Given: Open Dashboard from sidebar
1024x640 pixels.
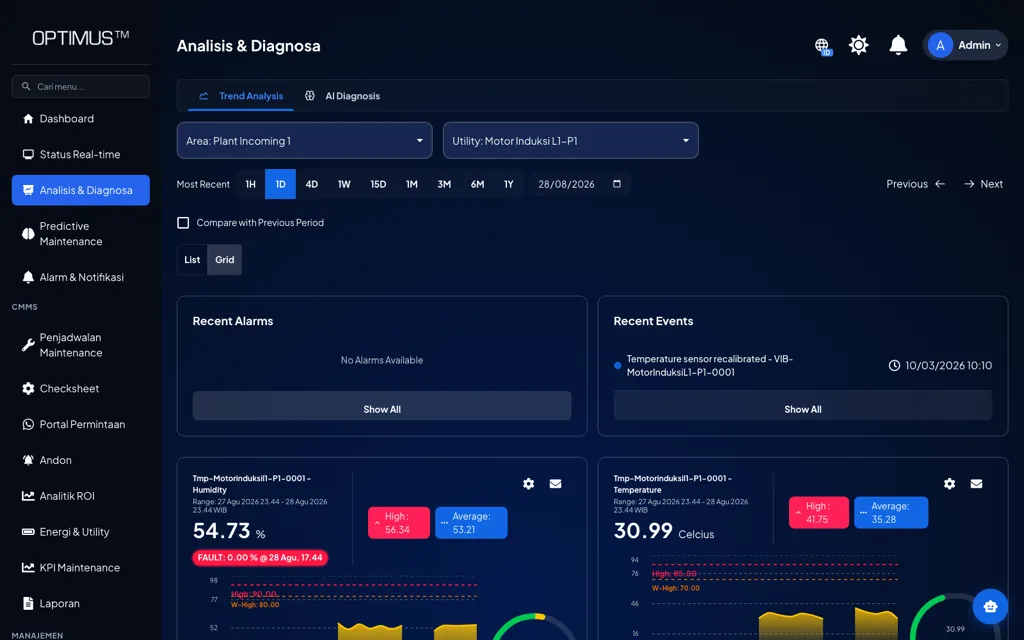Looking at the screenshot, I should 80,118.
